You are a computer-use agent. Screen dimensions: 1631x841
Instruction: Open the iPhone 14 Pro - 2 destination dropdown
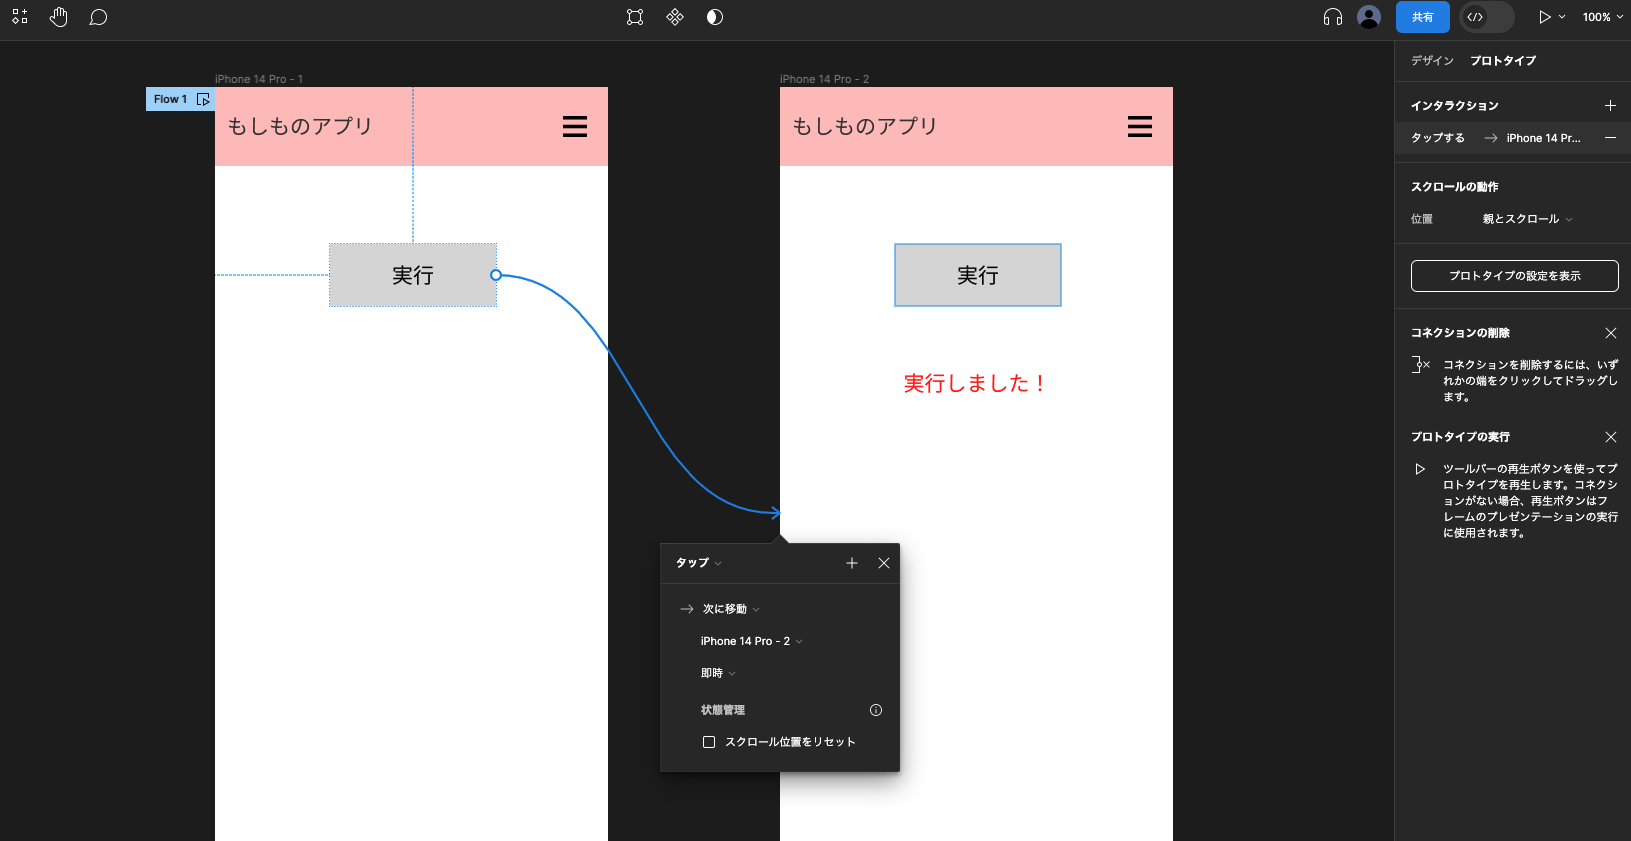click(751, 641)
